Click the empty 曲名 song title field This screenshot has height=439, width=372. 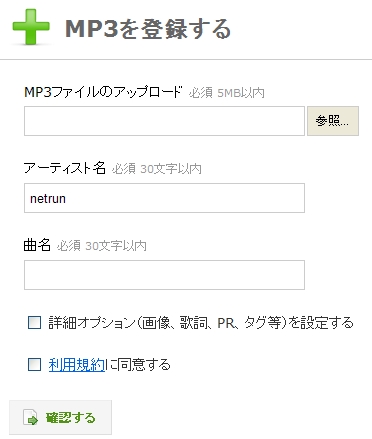[164, 275]
